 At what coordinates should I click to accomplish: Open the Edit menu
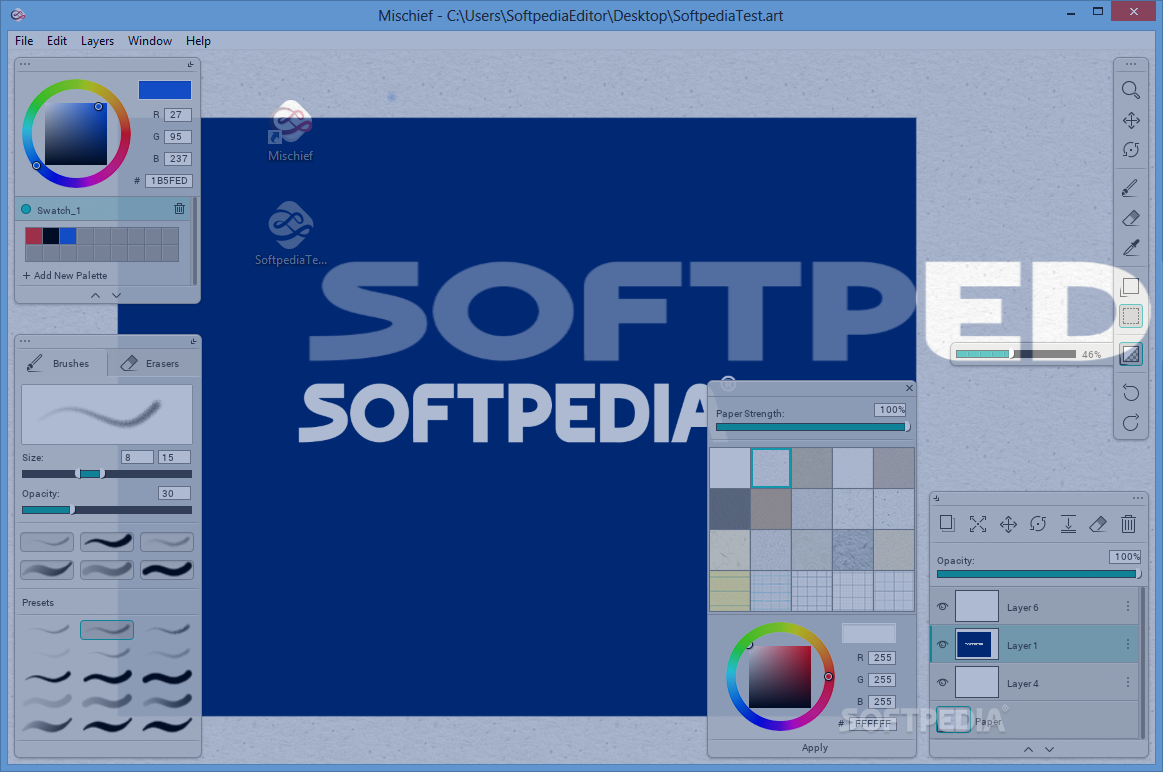point(56,41)
